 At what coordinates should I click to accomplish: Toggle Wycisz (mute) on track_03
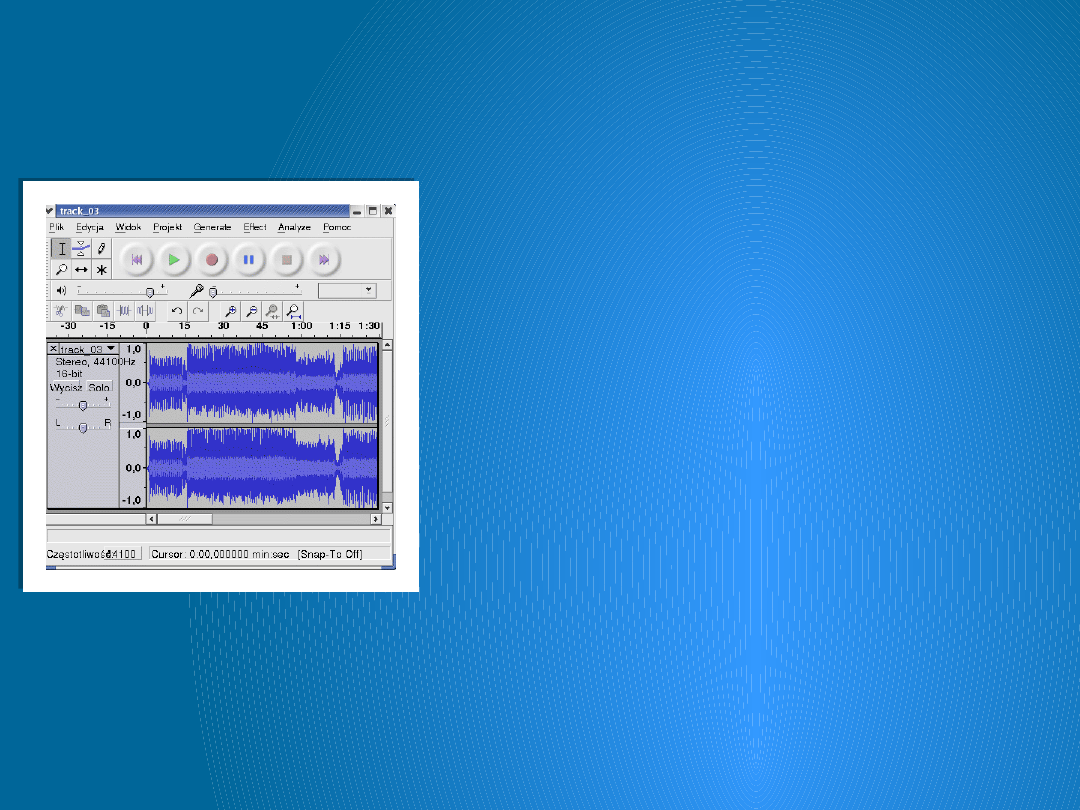coord(66,387)
